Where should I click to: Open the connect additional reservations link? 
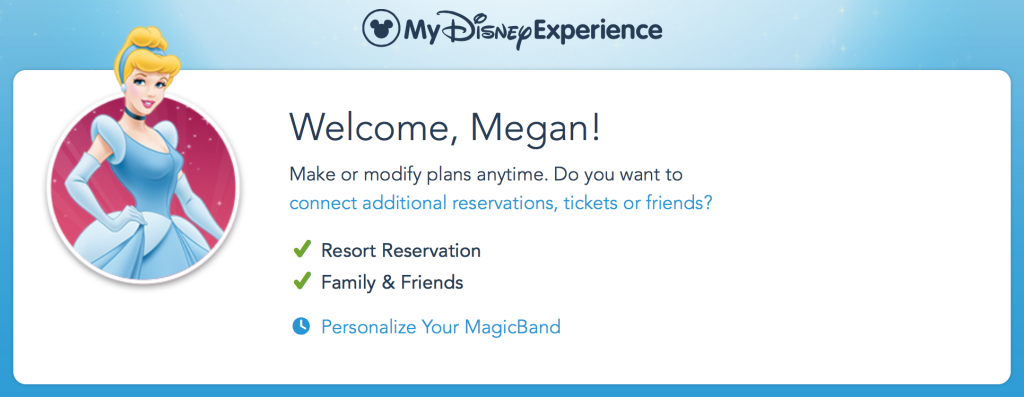point(500,203)
